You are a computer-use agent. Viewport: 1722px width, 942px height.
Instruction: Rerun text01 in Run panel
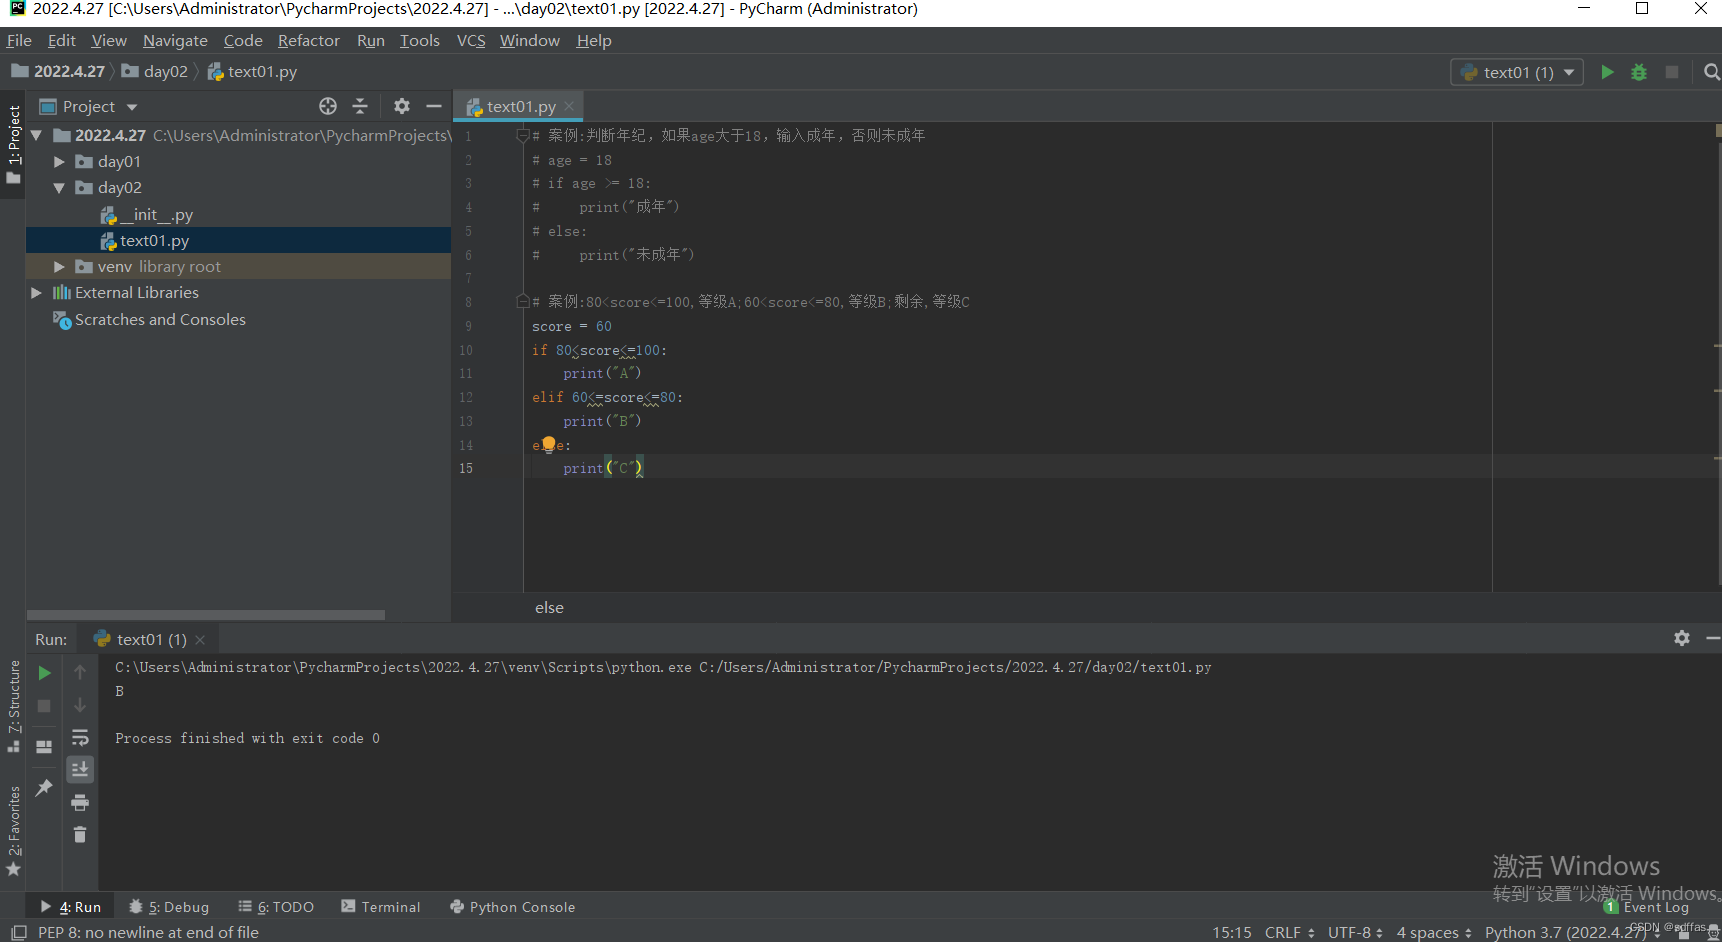tap(44, 673)
